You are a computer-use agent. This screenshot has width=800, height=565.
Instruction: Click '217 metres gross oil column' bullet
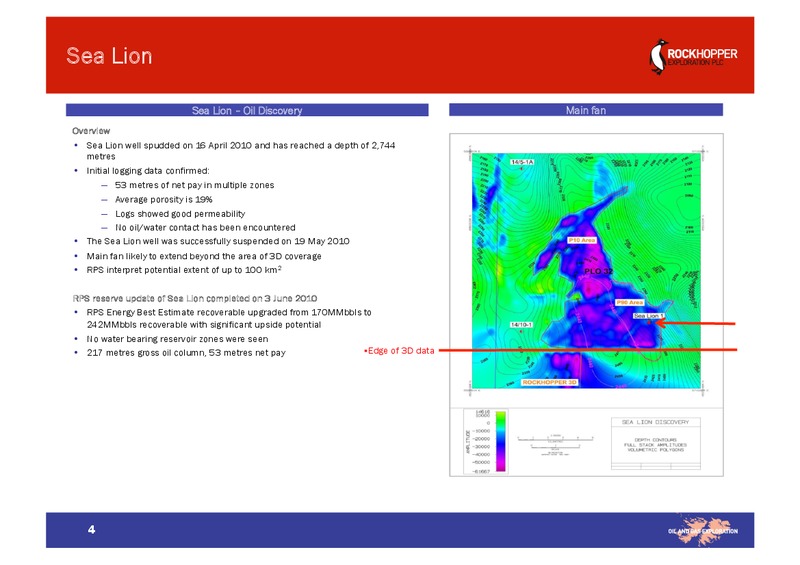pyautogui.click(x=186, y=352)
